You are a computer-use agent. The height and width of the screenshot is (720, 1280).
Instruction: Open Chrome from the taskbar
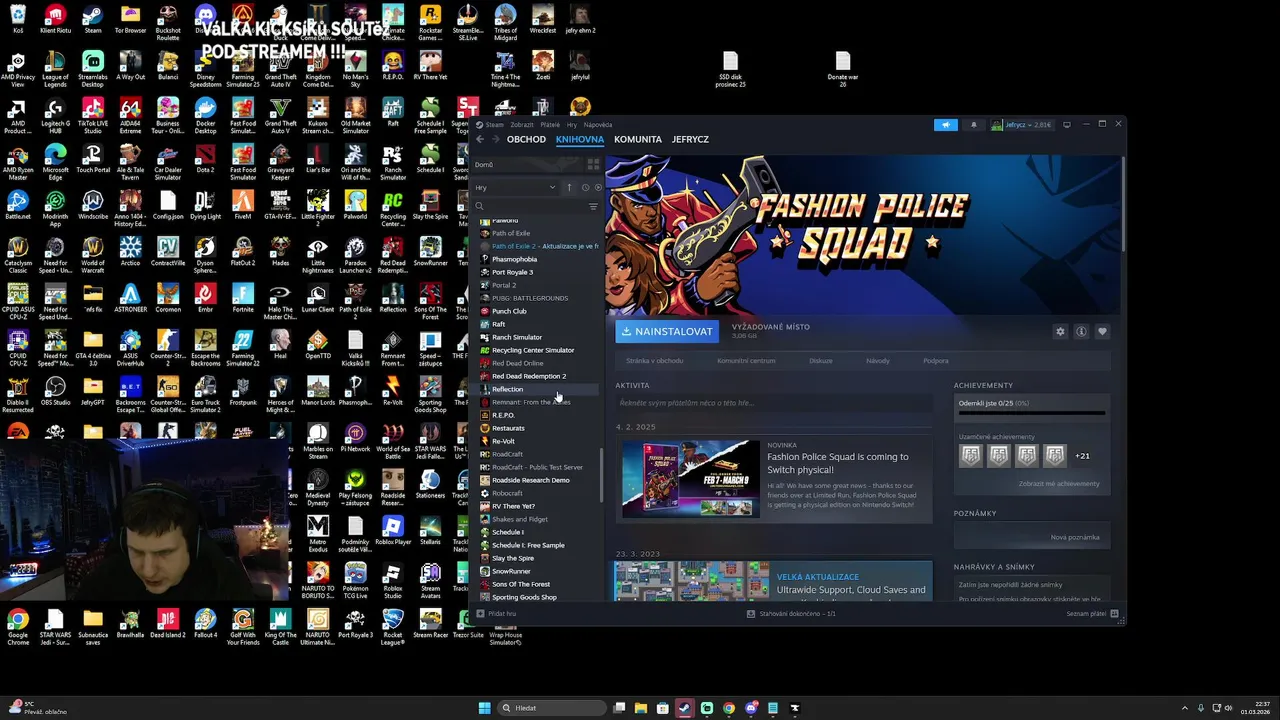coord(728,708)
